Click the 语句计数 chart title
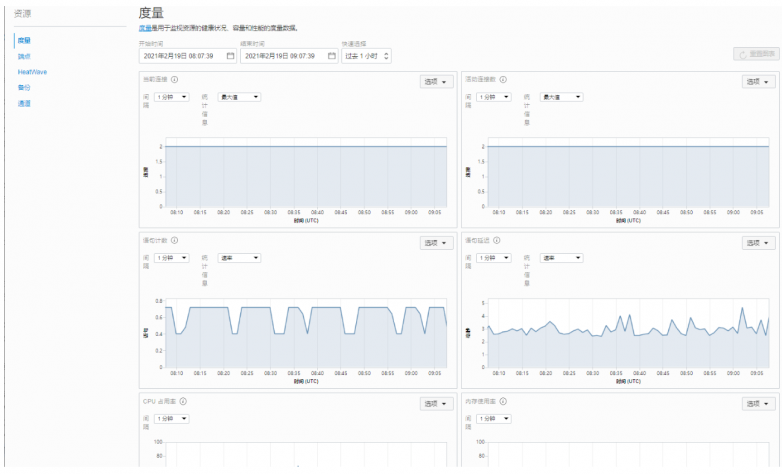782x474 pixels. 155,240
